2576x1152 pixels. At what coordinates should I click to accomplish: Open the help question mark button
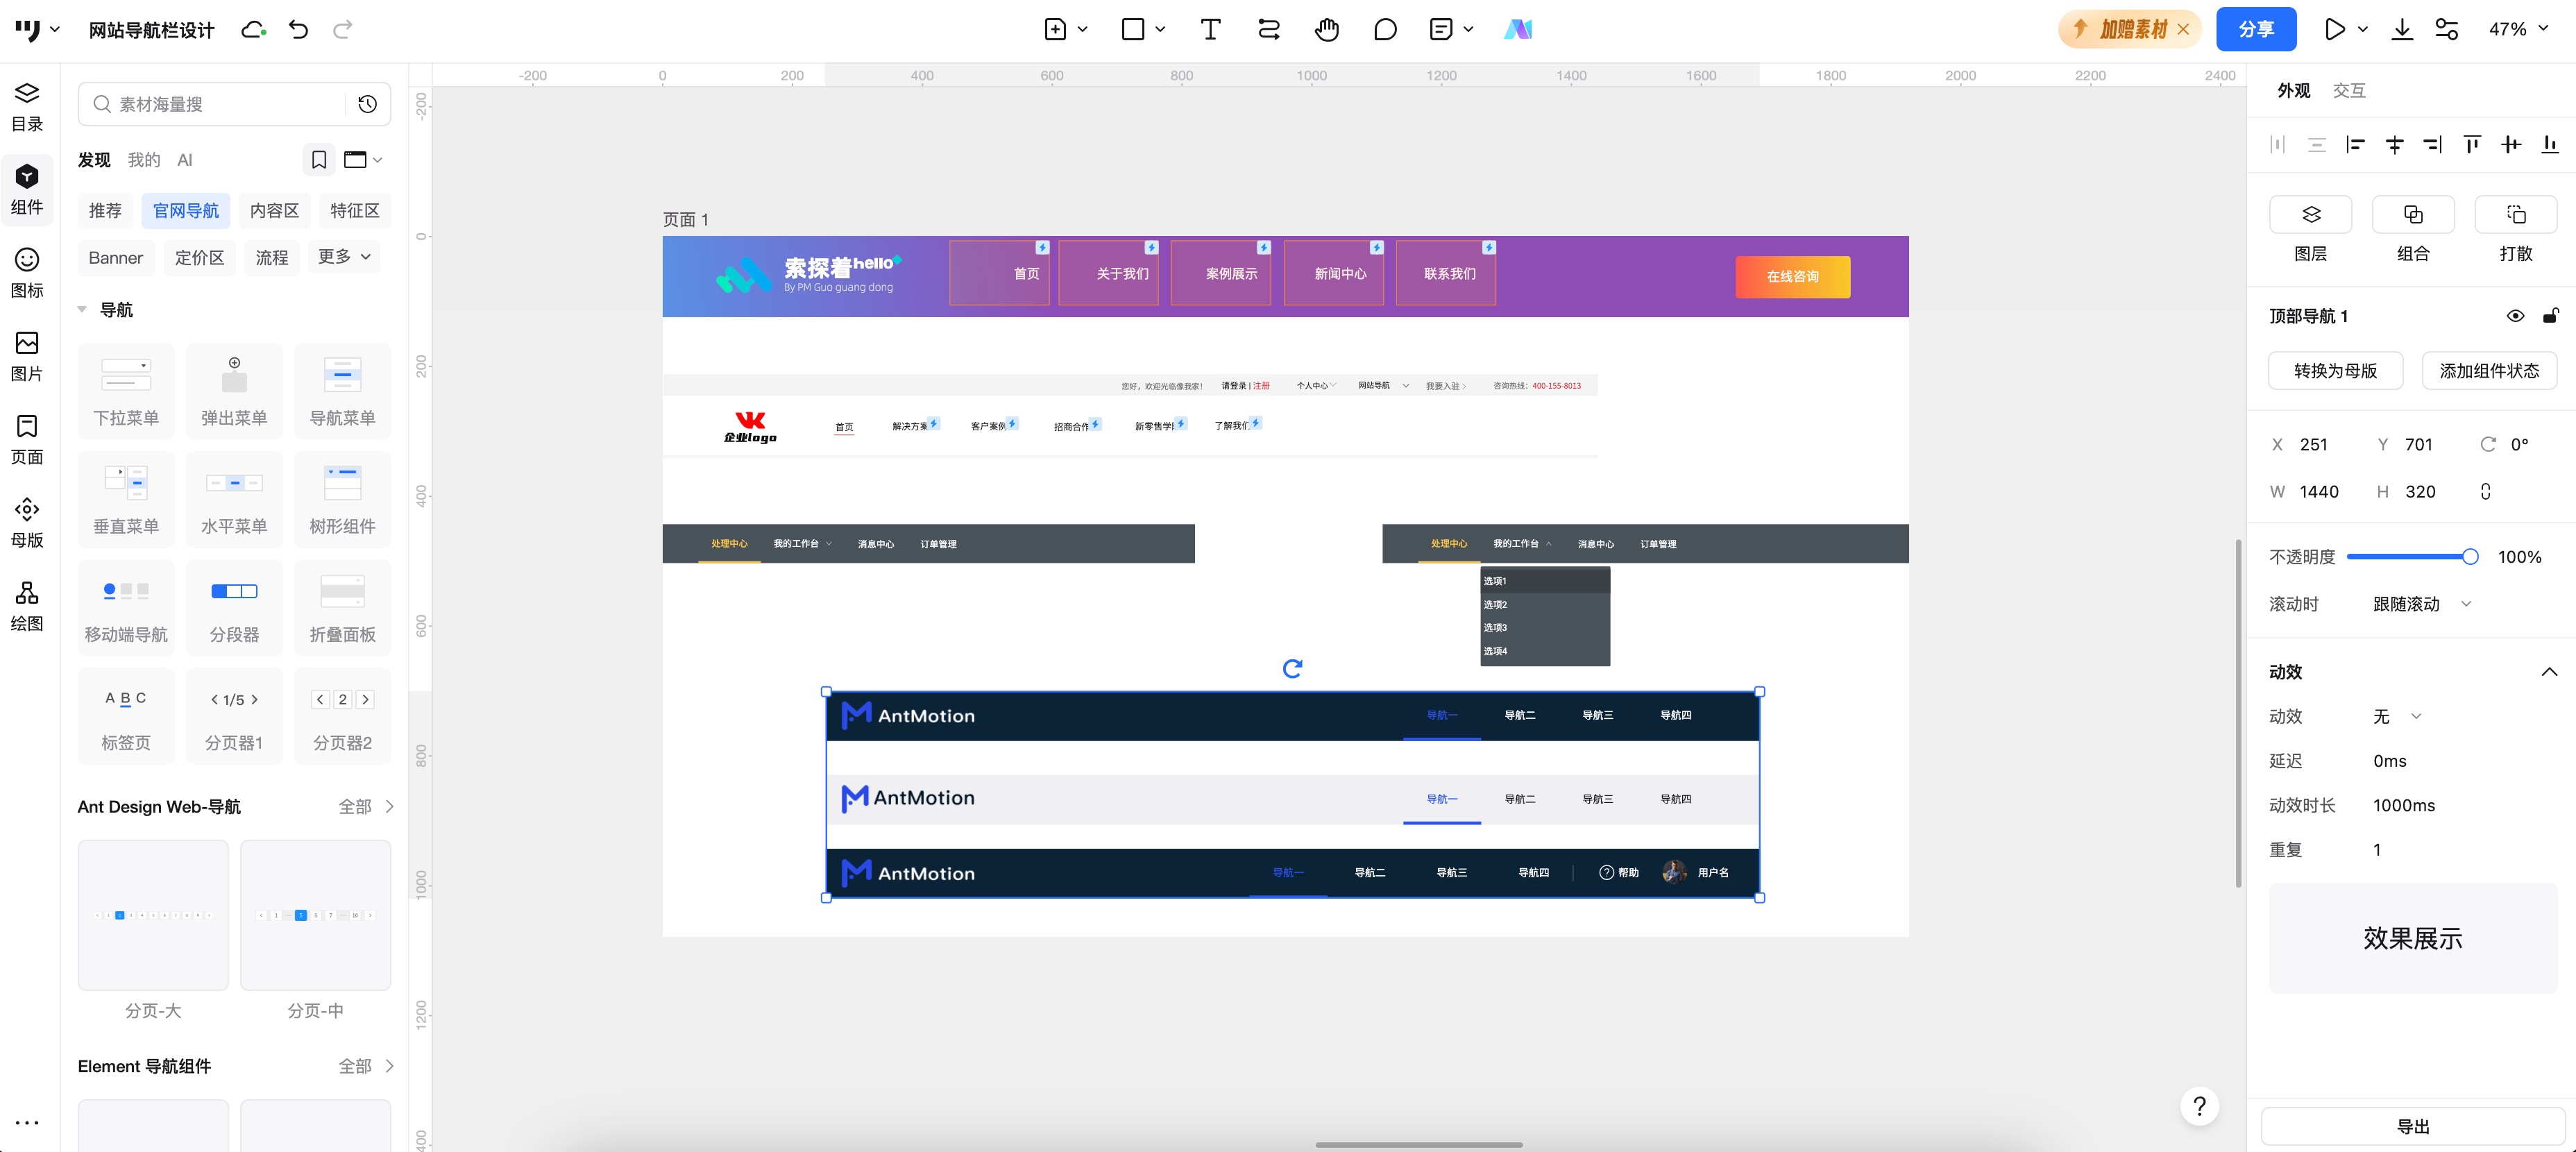click(x=2199, y=1106)
